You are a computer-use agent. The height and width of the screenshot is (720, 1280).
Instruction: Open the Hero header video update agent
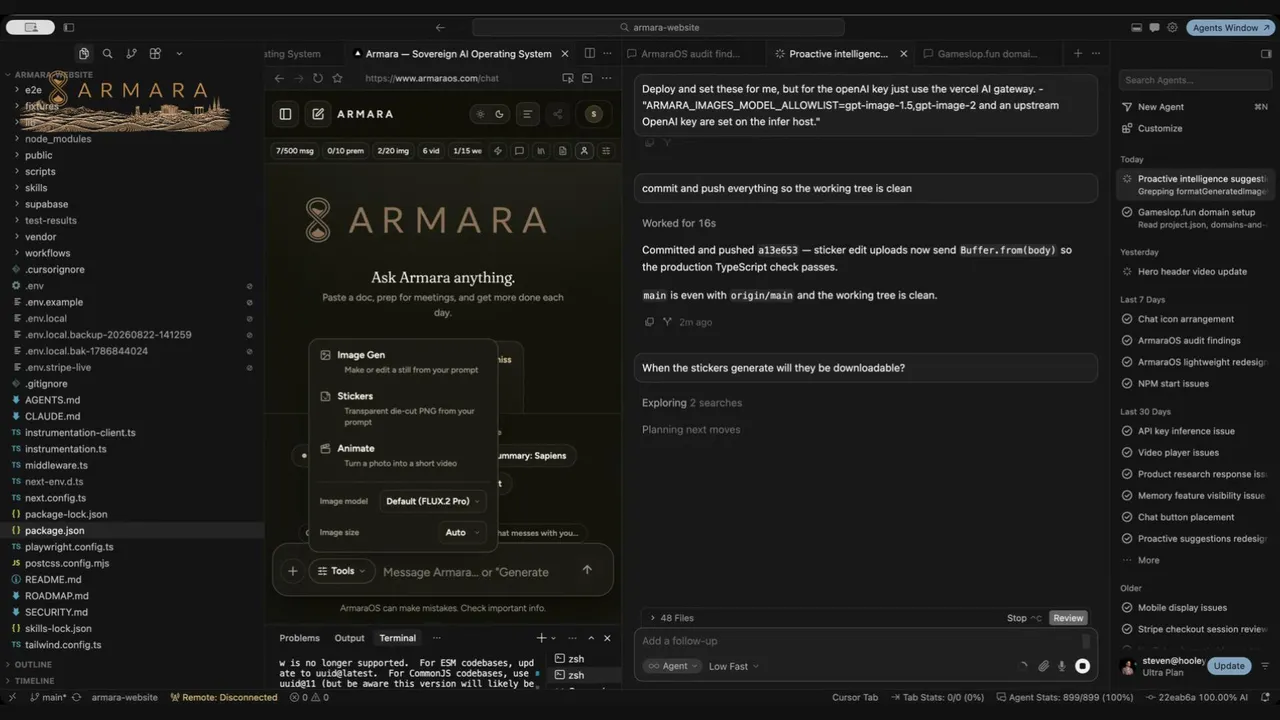pyautogui.click(x=1194, y=271)
